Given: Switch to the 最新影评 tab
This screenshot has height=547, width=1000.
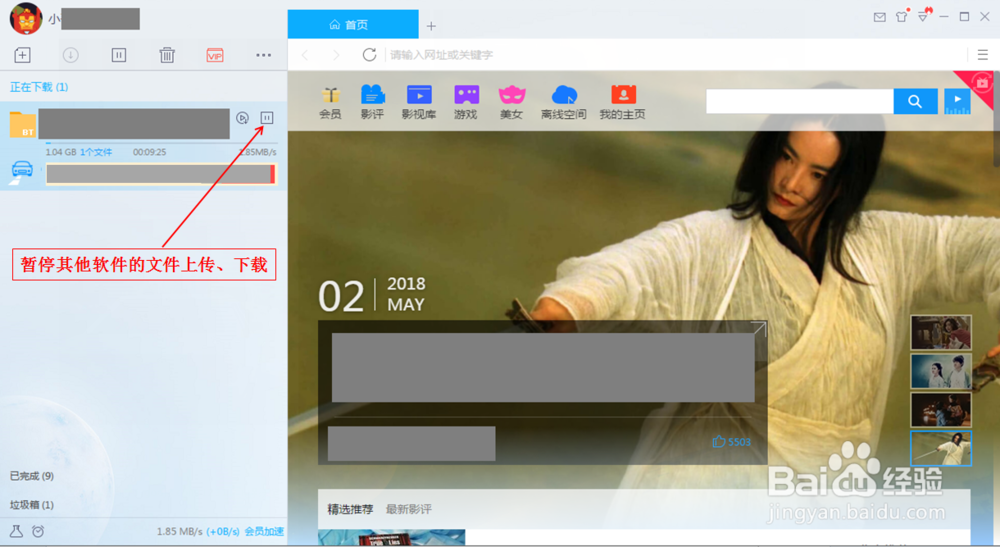Looking at the screenshot, I should coord(409,509).
